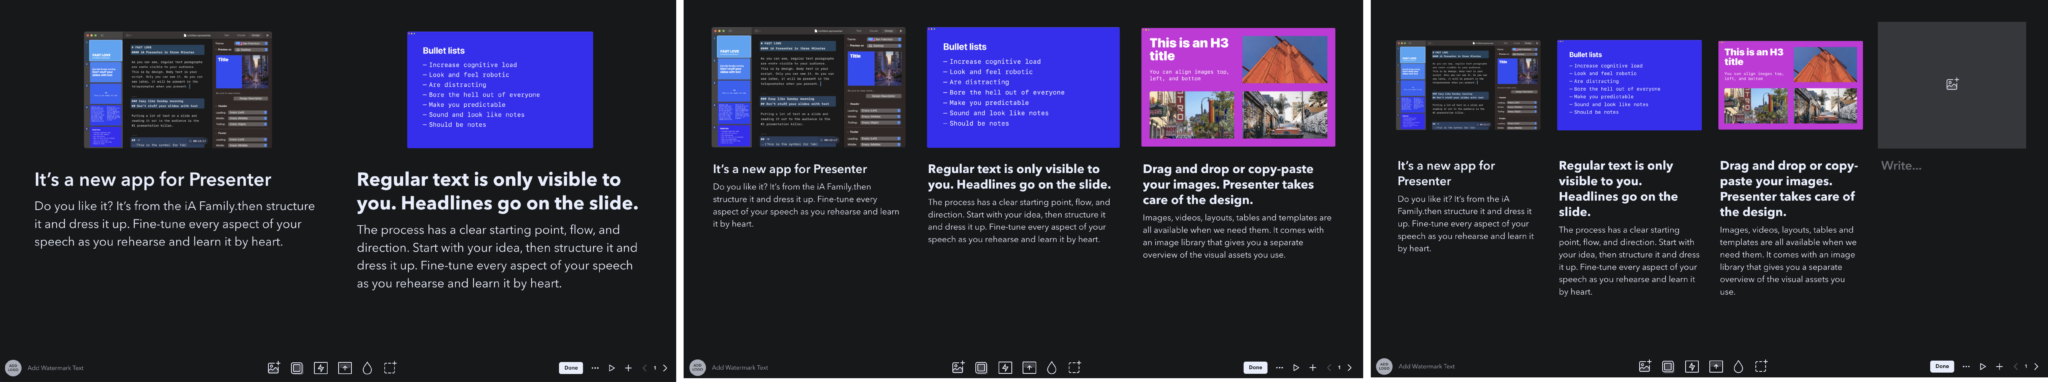Select the Bullet lists slide image in the two-column window

point(500,91)
